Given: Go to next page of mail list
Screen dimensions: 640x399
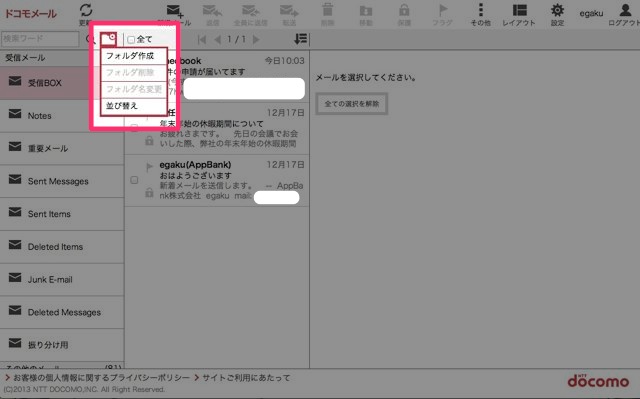Looking at the screenshot, I should [x=256, y=39].
